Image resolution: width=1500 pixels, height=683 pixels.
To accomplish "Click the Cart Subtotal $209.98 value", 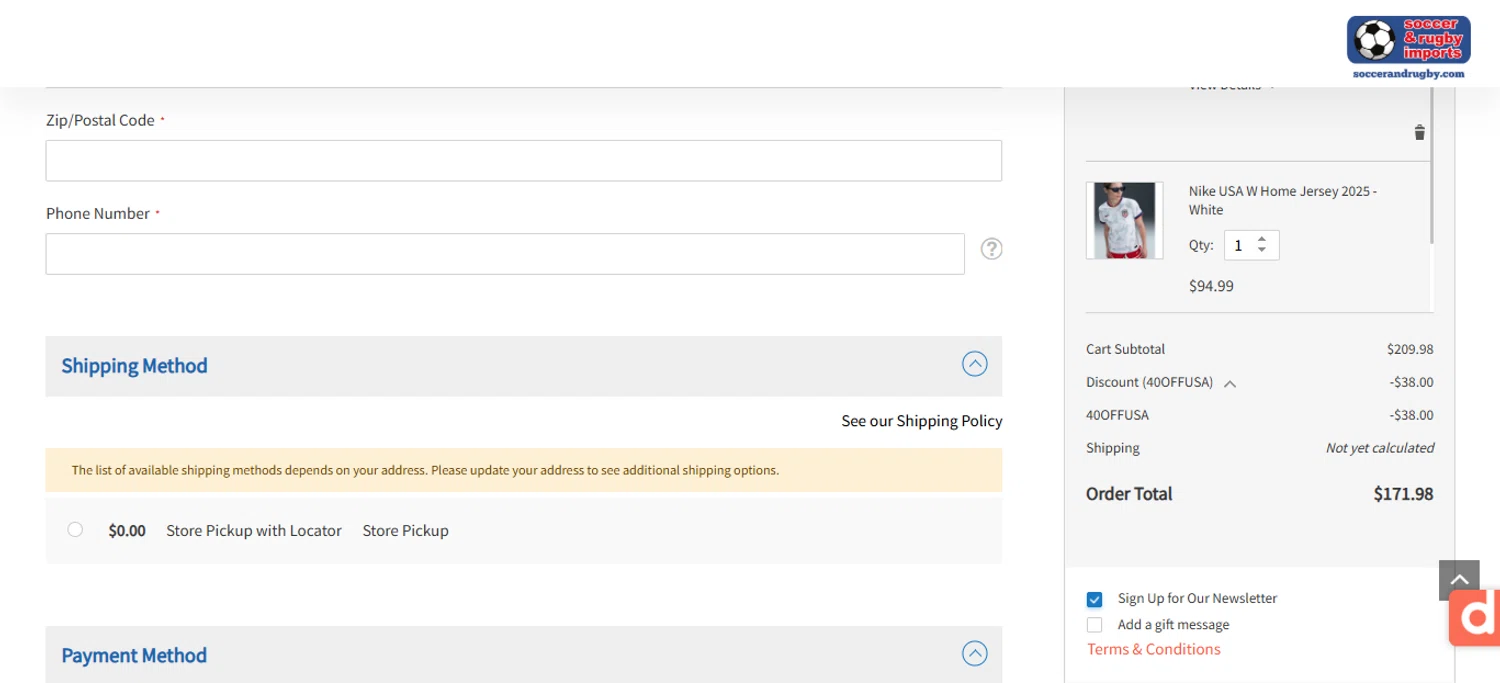I will 1410,349.
